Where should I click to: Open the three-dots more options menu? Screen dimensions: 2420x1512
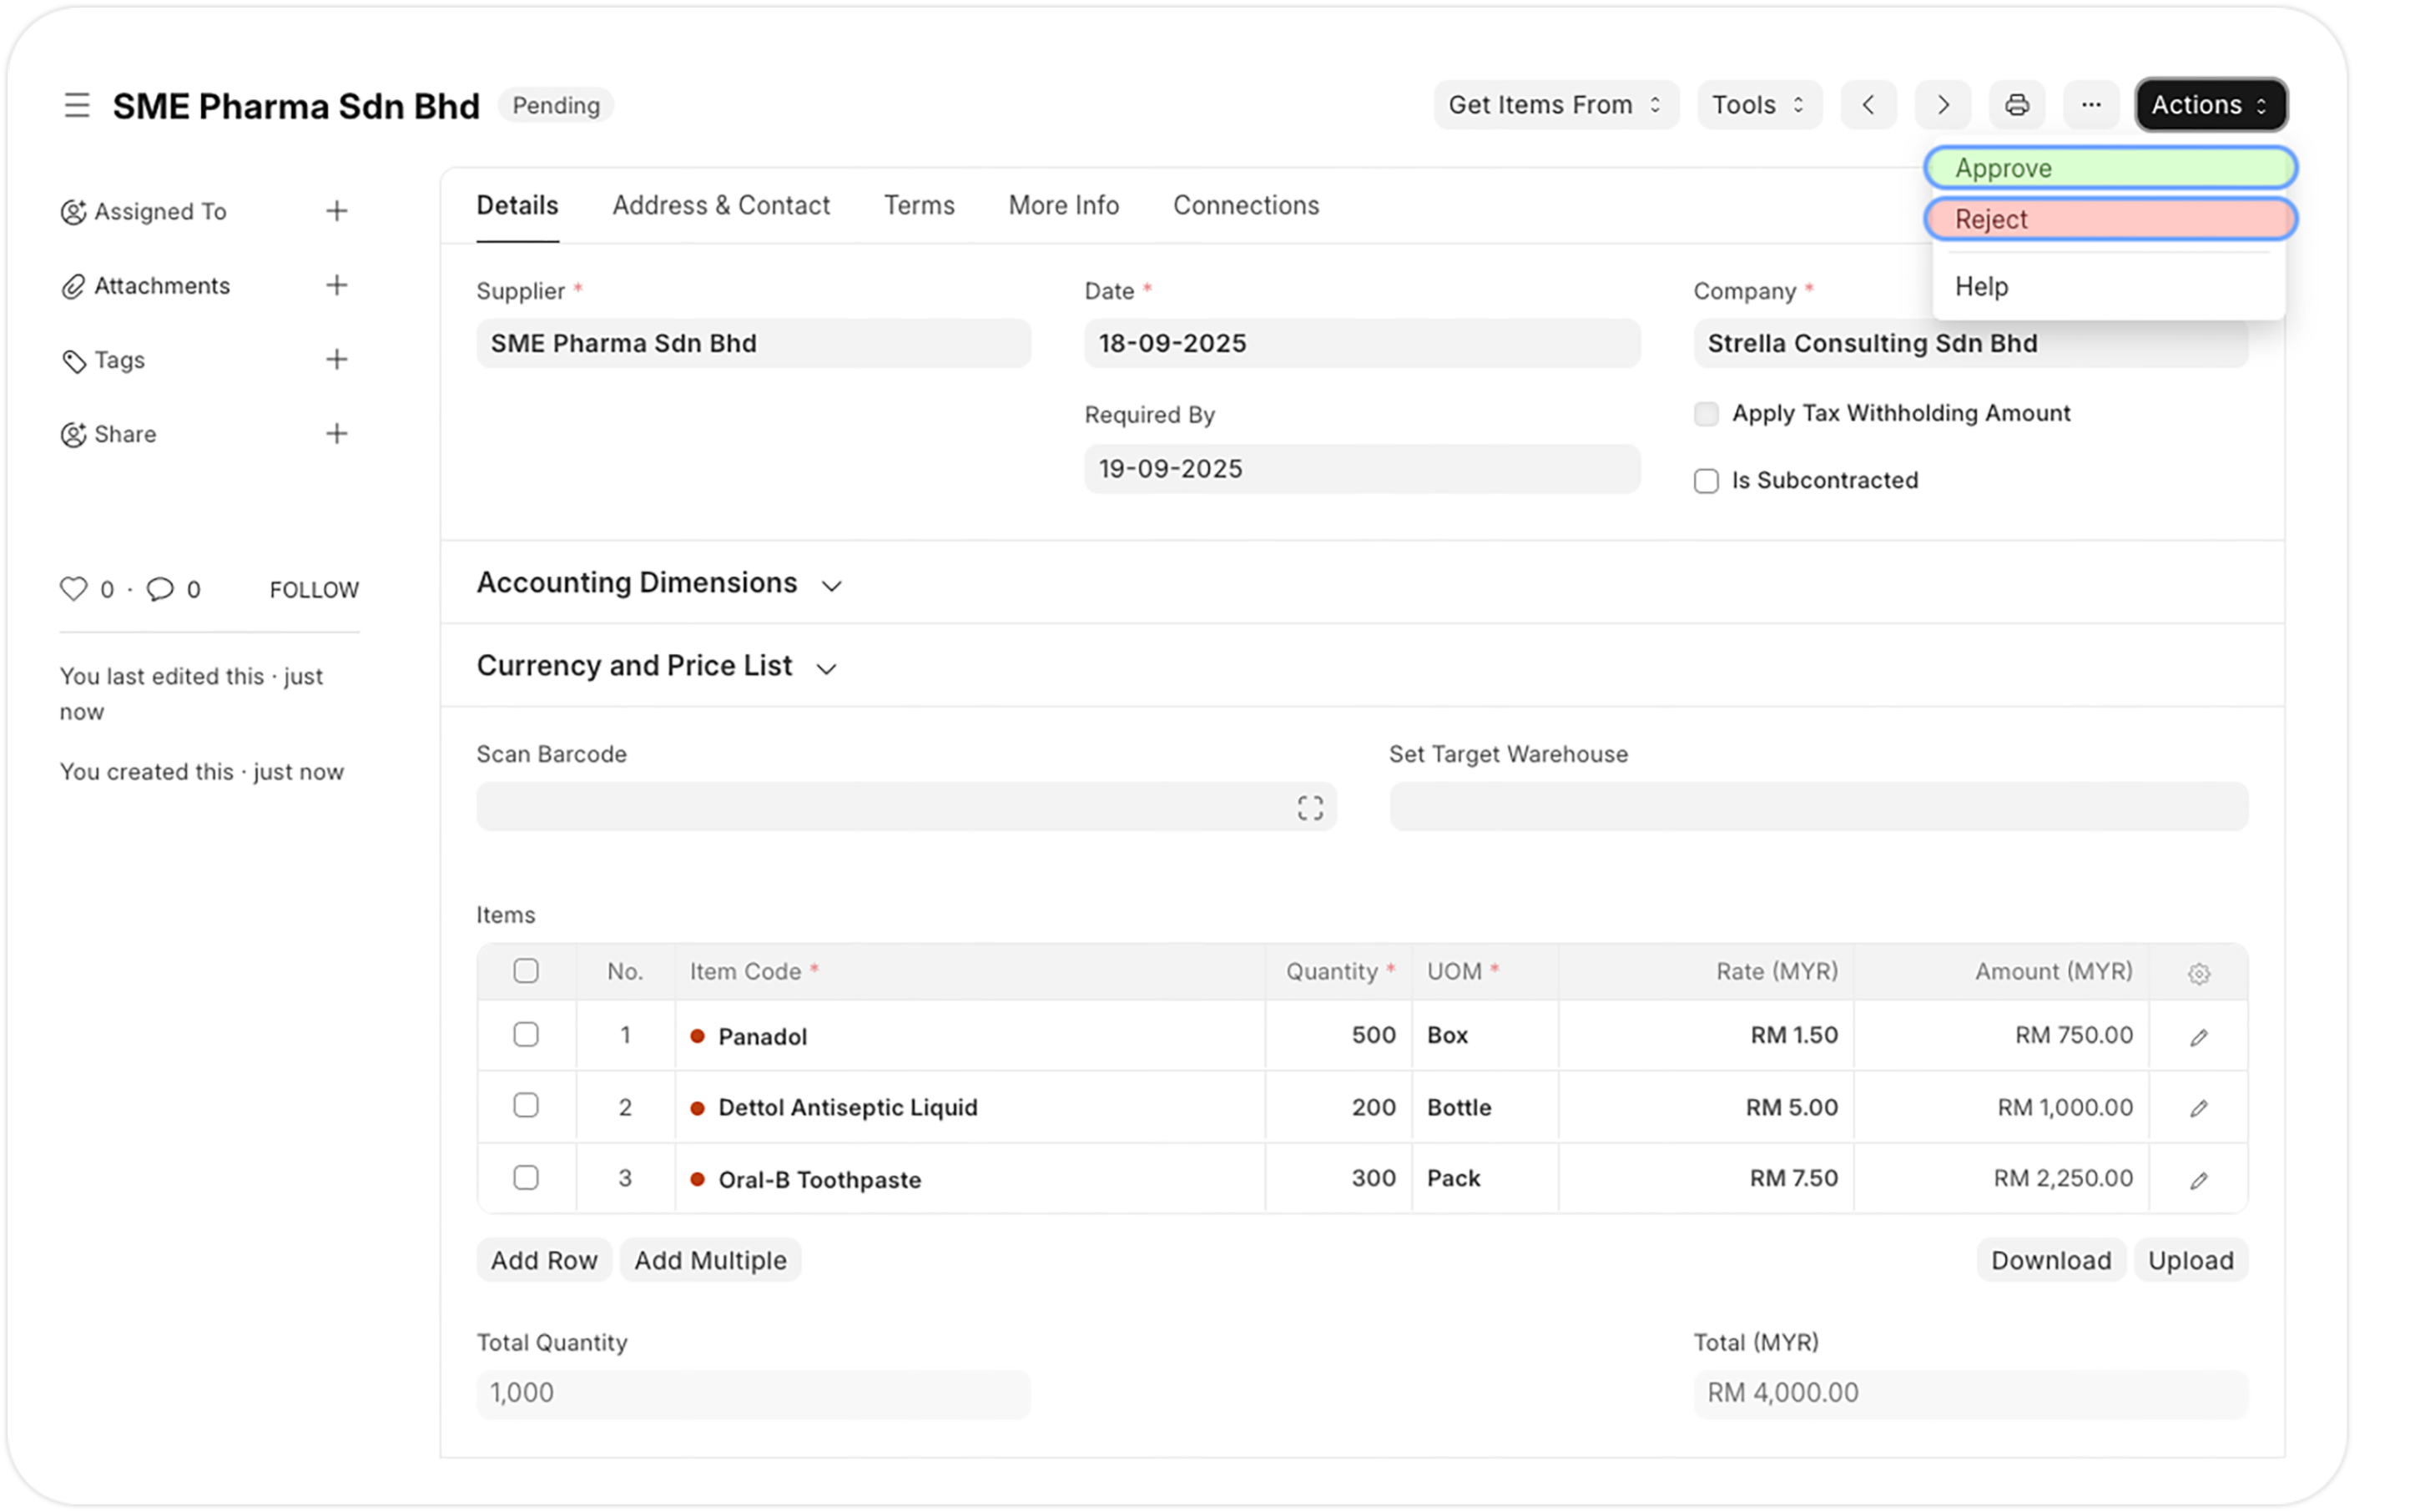[x=2090, y=105]
